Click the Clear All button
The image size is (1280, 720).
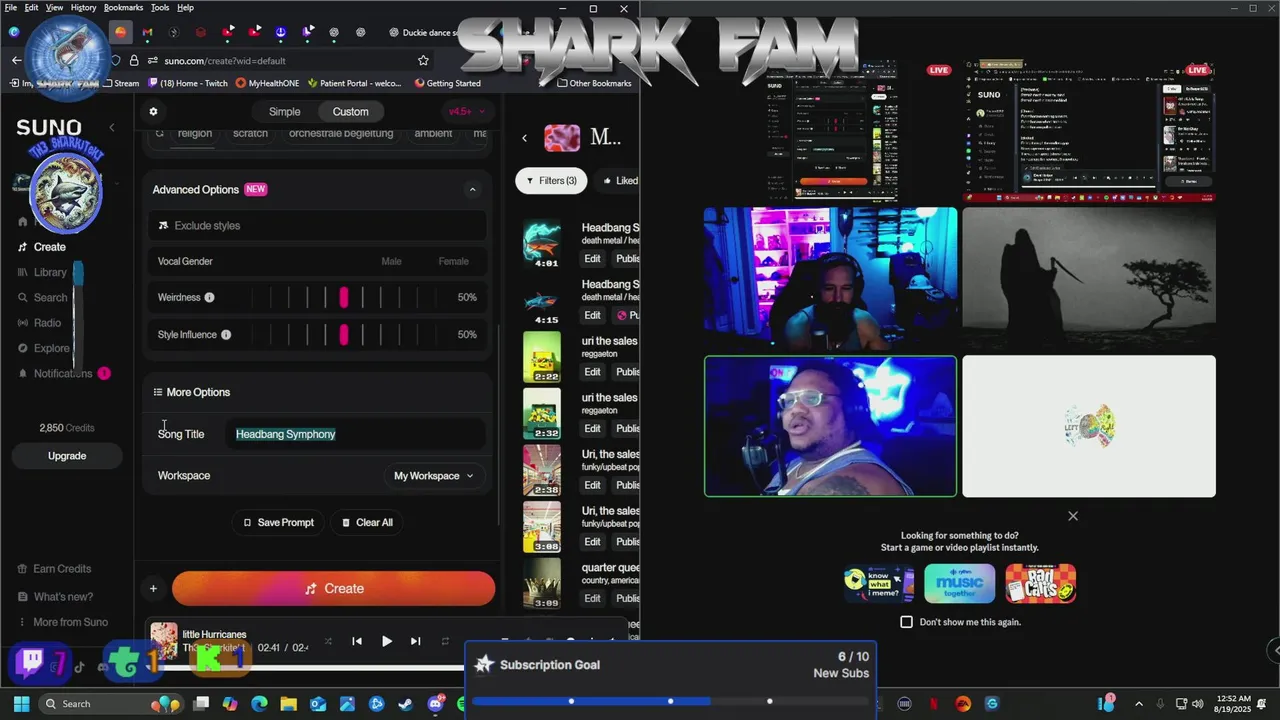tap(367, 522)
